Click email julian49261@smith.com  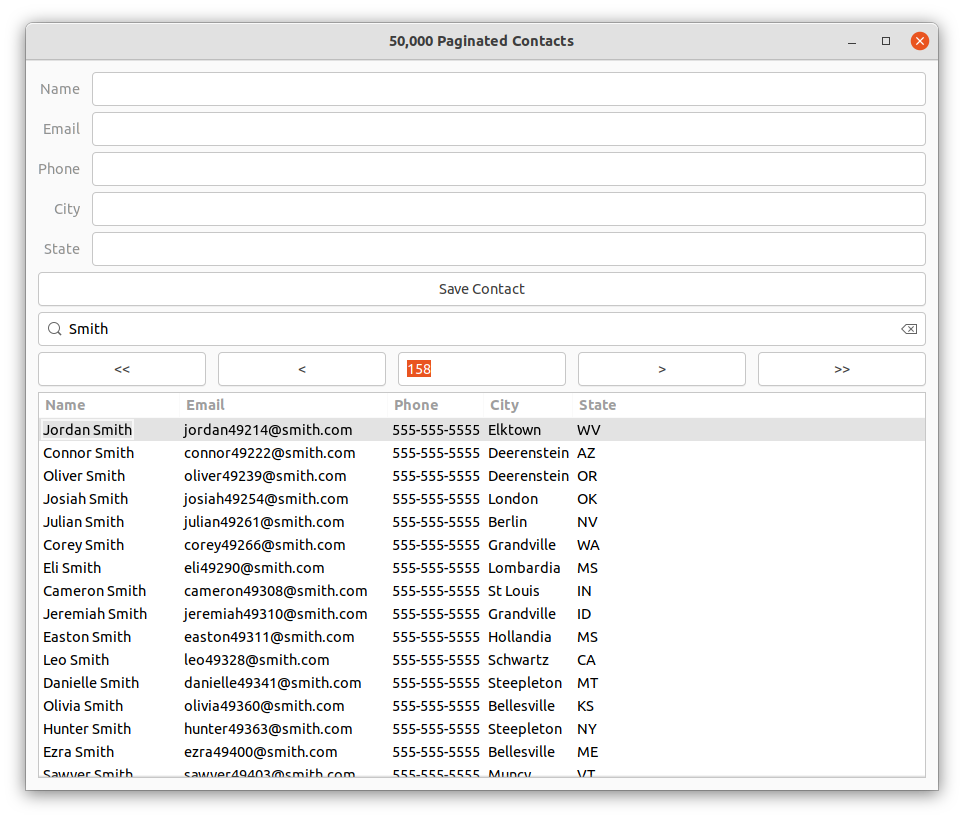point(264,522)
